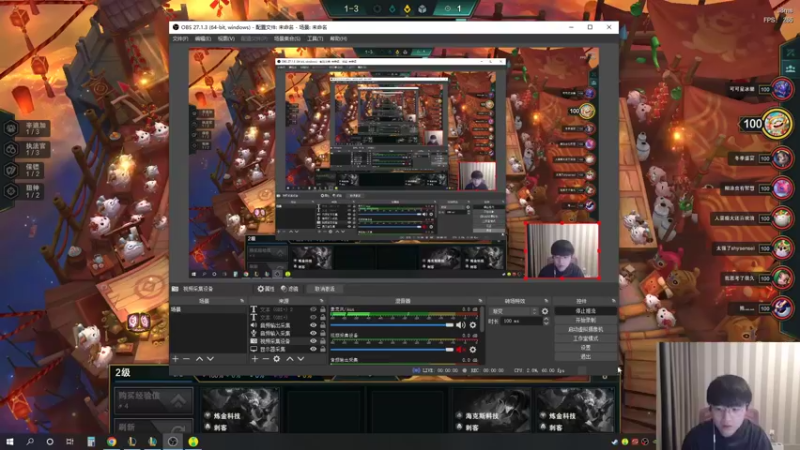800x450 pixels.
Task: Add a new source with the plus icon
Action: [x=255, y=359]
